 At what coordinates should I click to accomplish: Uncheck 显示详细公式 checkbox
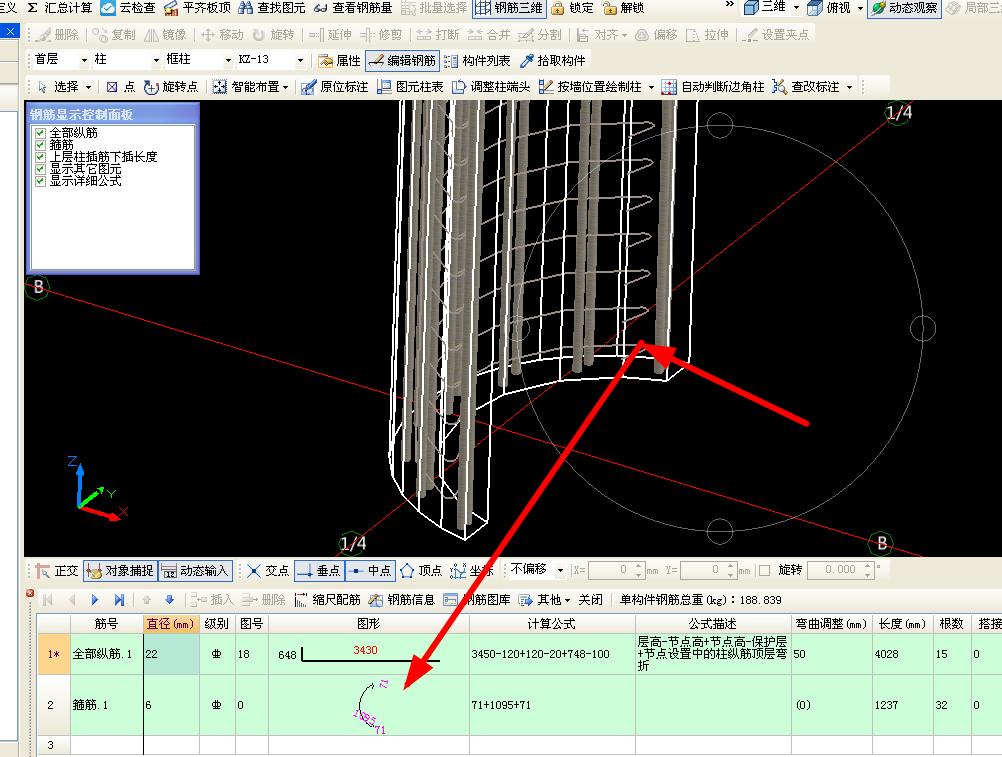(40, 181)
